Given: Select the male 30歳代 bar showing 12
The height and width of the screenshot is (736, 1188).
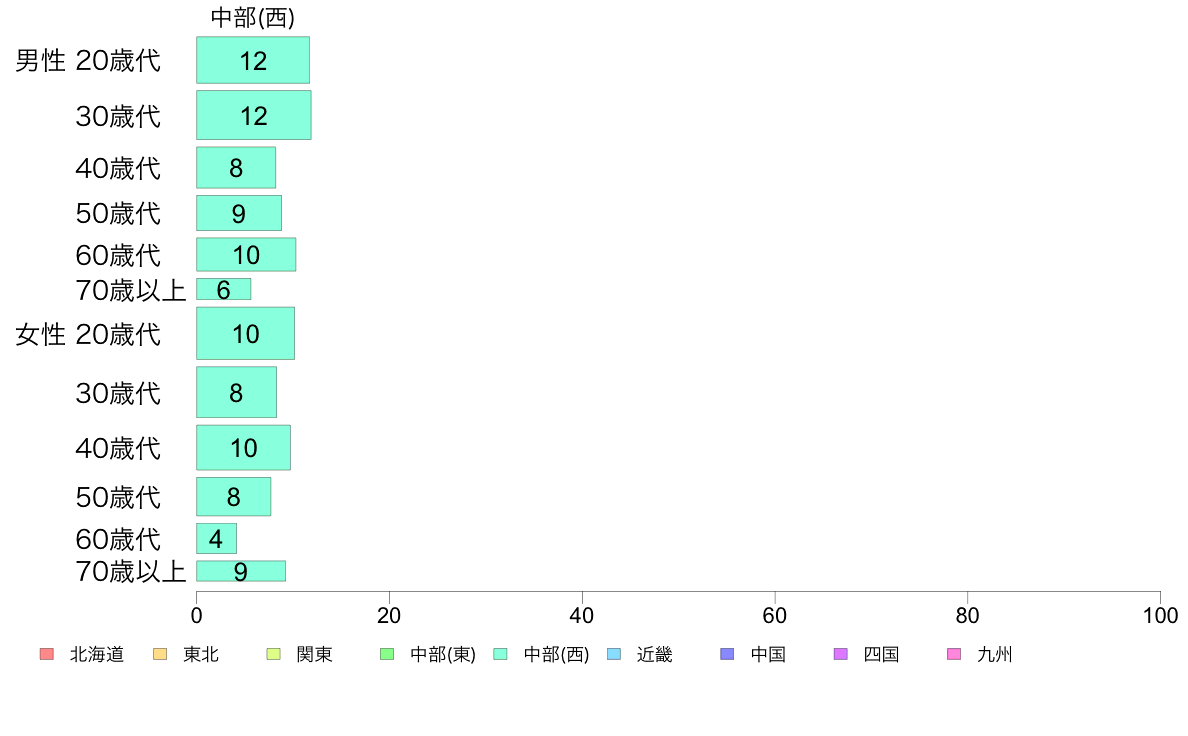Looking at the screenshot, I should tap(254, 115).
